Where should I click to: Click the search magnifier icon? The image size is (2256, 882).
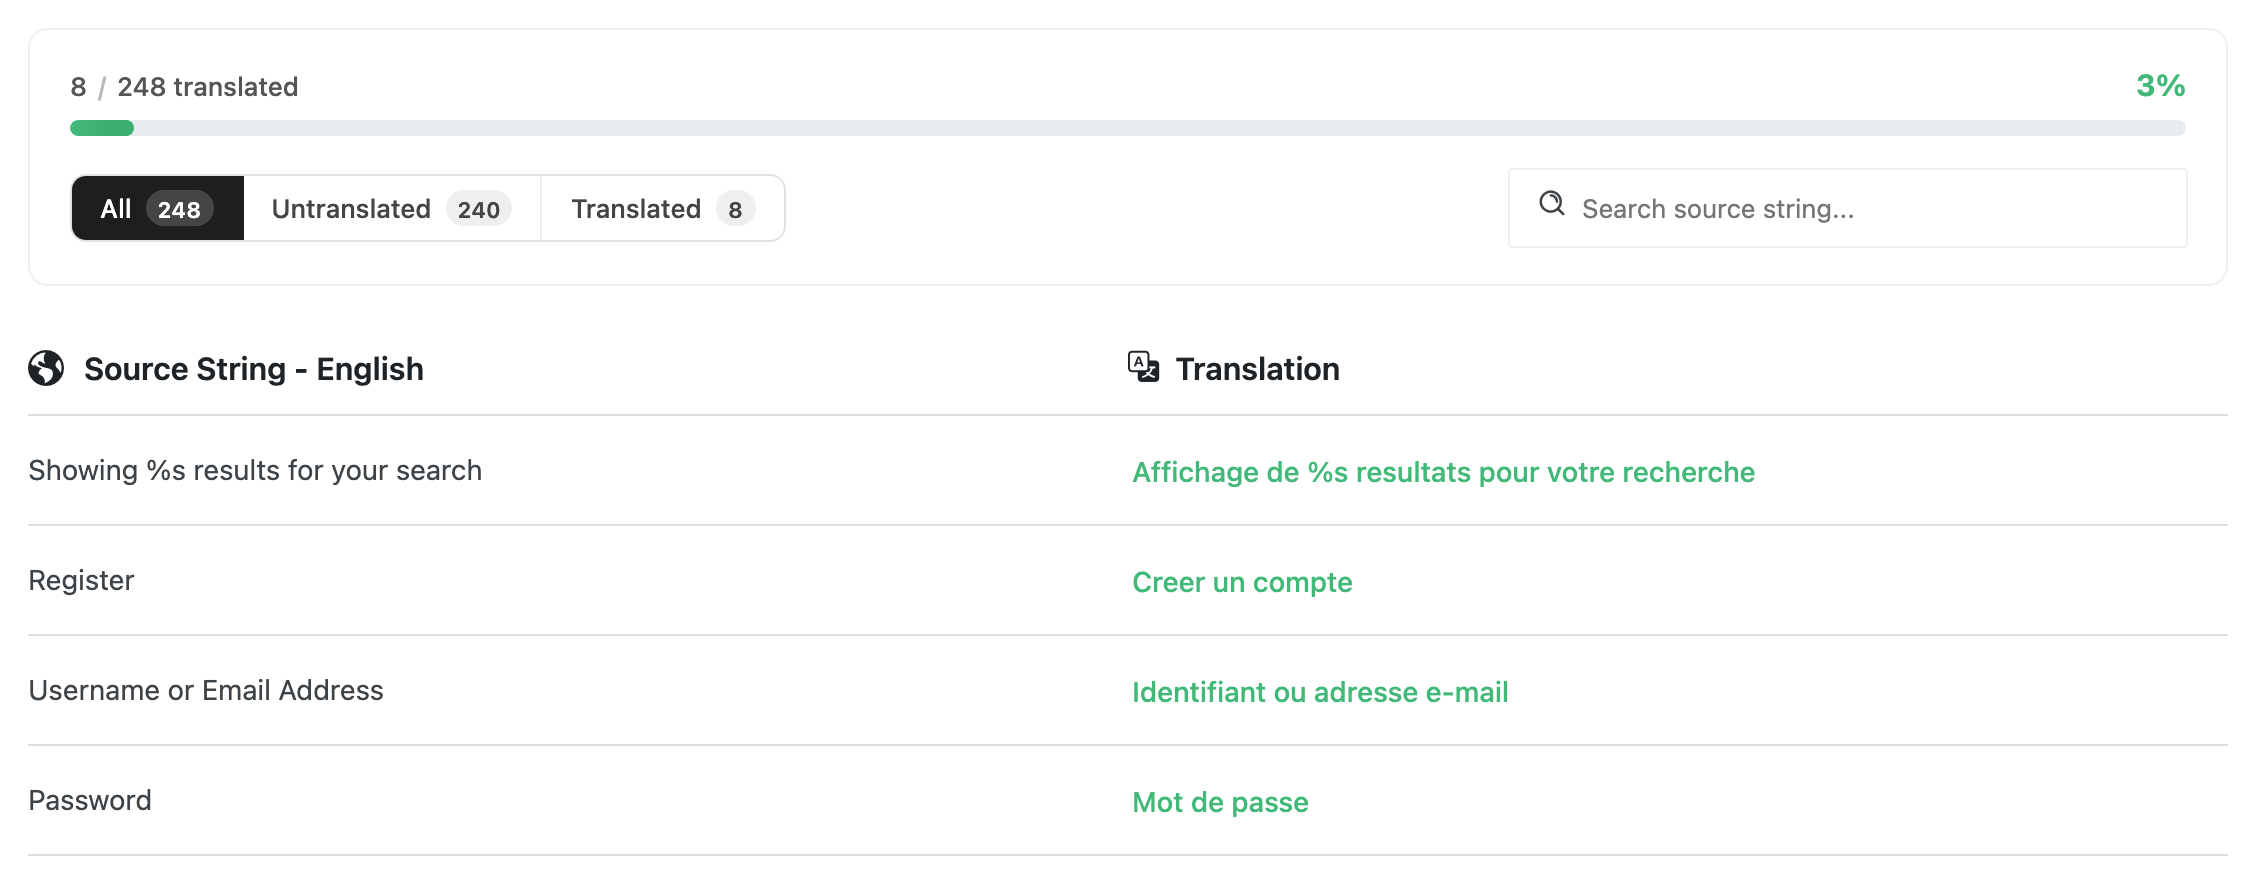pos(1551,203)
